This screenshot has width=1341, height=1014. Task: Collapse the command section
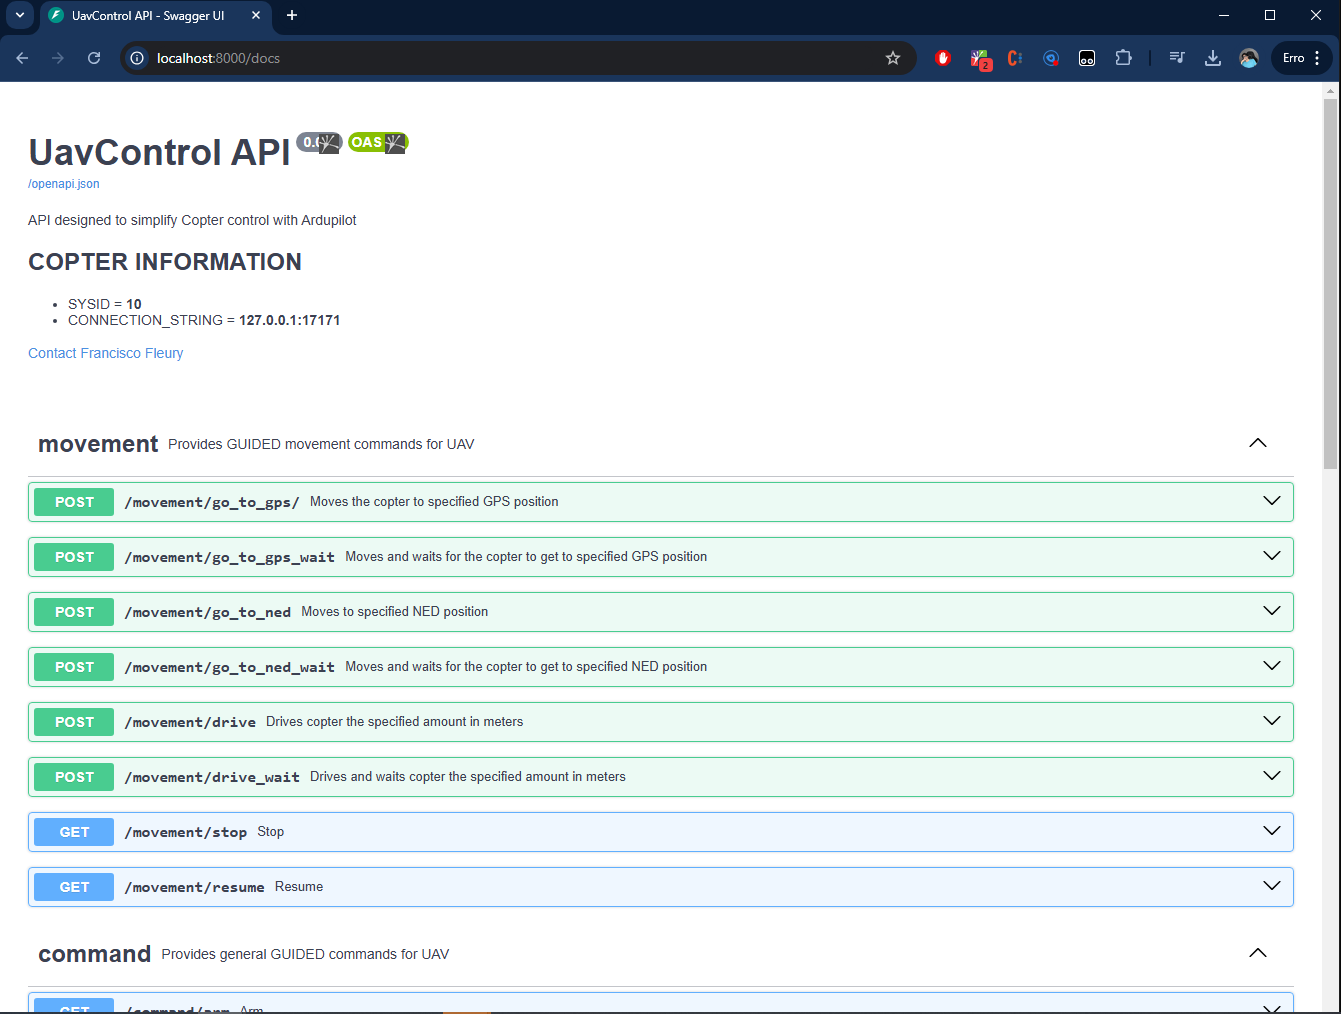tap(1258, 953)
